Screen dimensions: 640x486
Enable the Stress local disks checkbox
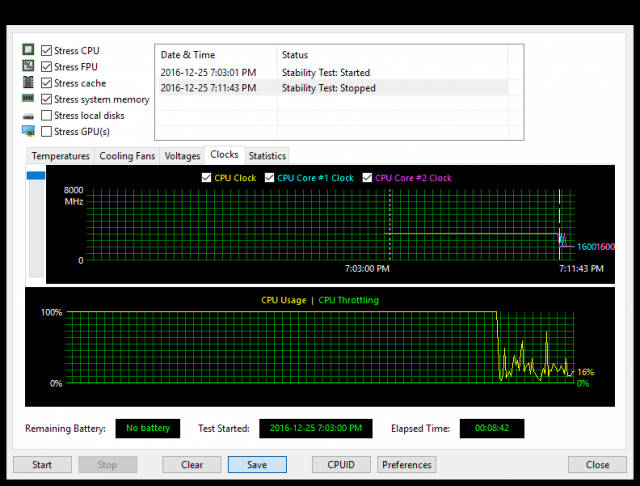click(47, 116)
